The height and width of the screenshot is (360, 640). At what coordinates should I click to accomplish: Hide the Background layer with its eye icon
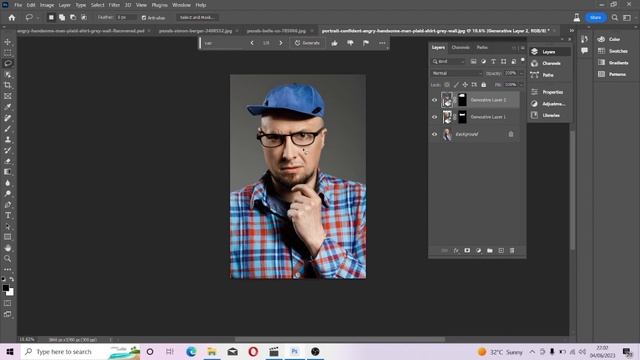[434, 134]
